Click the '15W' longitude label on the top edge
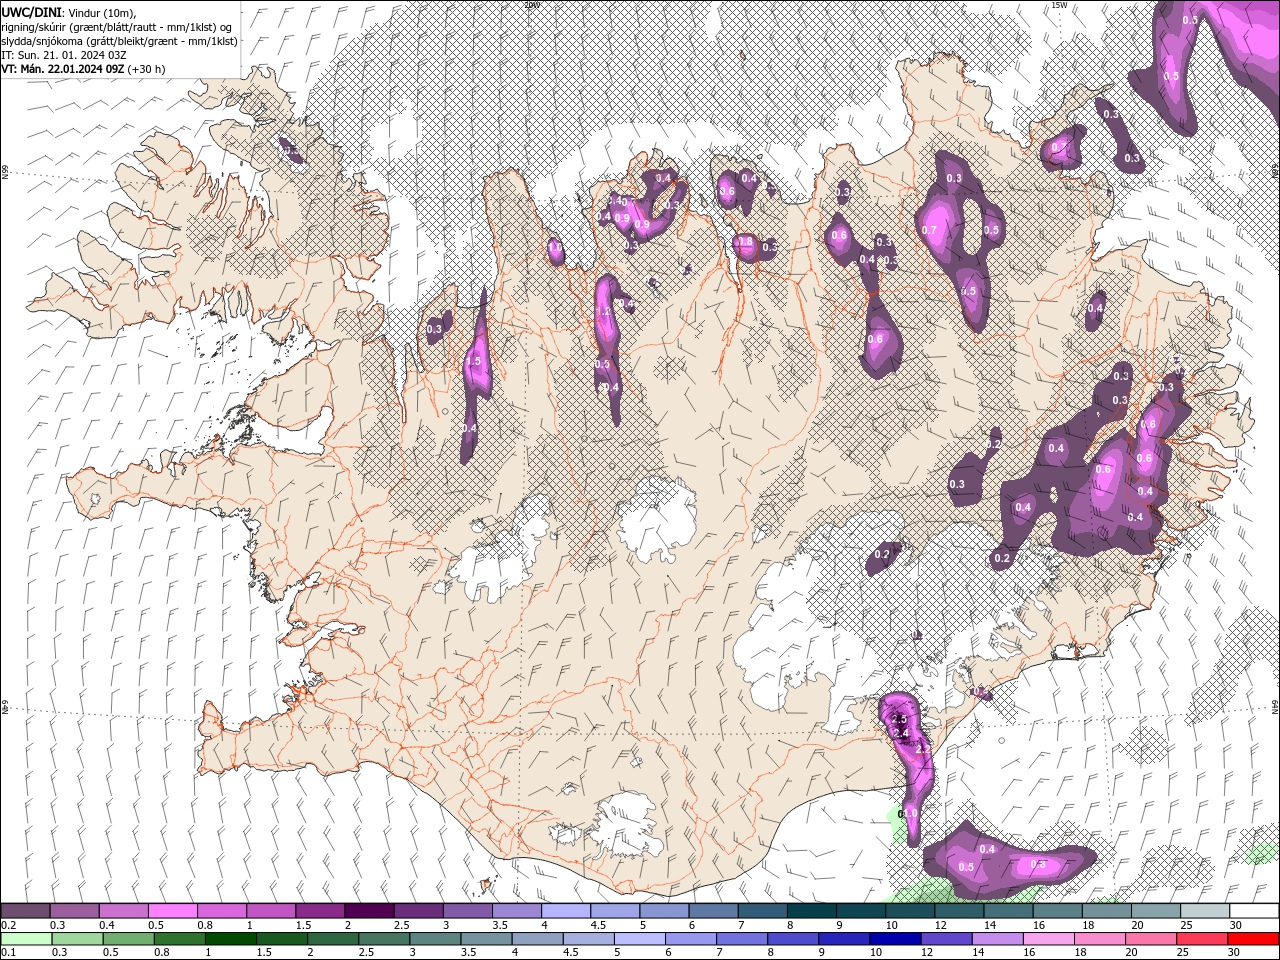This screenshot has width=1280, height=960. [1060, 5]
